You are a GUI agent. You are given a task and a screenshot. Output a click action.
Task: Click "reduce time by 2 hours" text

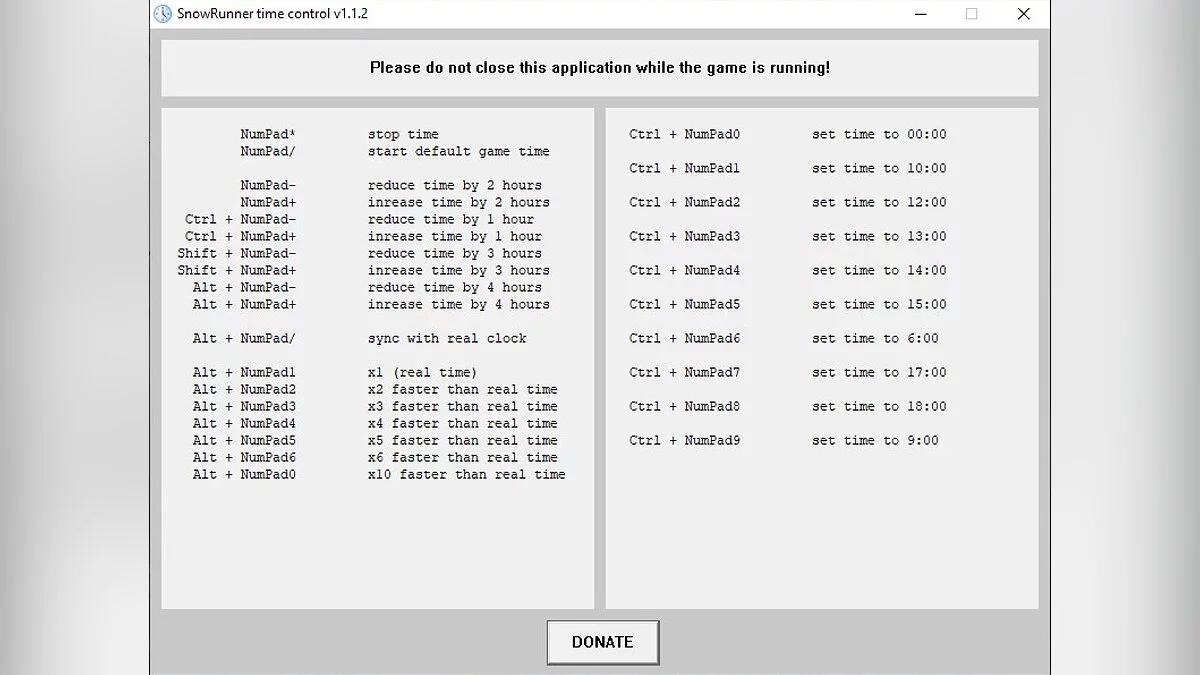455,185
